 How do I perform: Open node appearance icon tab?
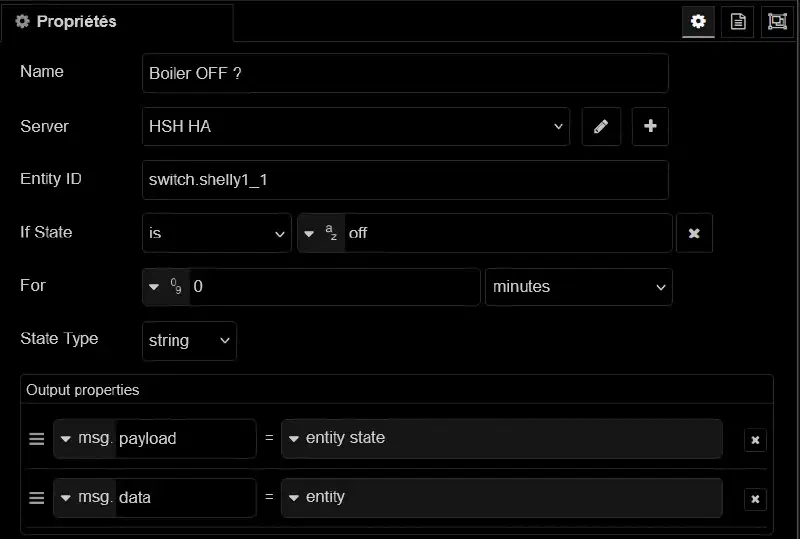(x=777, y=21)
